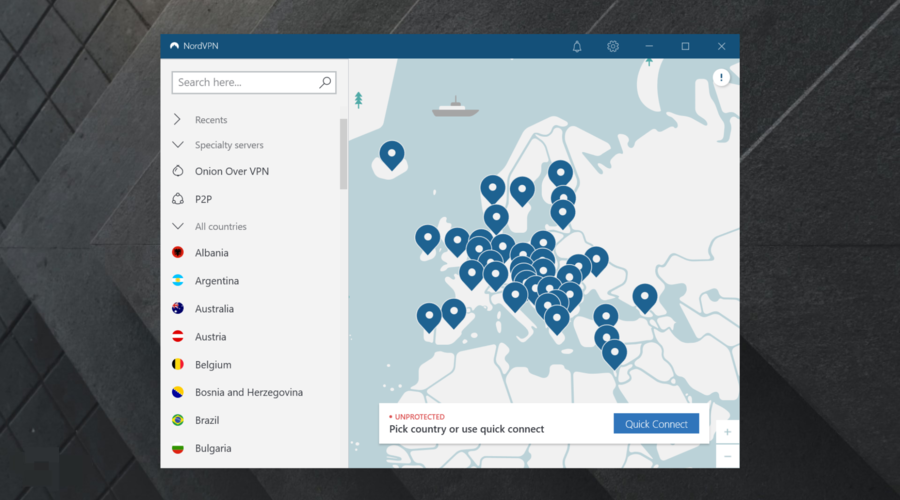Click the 'Specialty servers' label
Image resolution: width=900 pixels, height=500 pixels.
tap(229, 145)
